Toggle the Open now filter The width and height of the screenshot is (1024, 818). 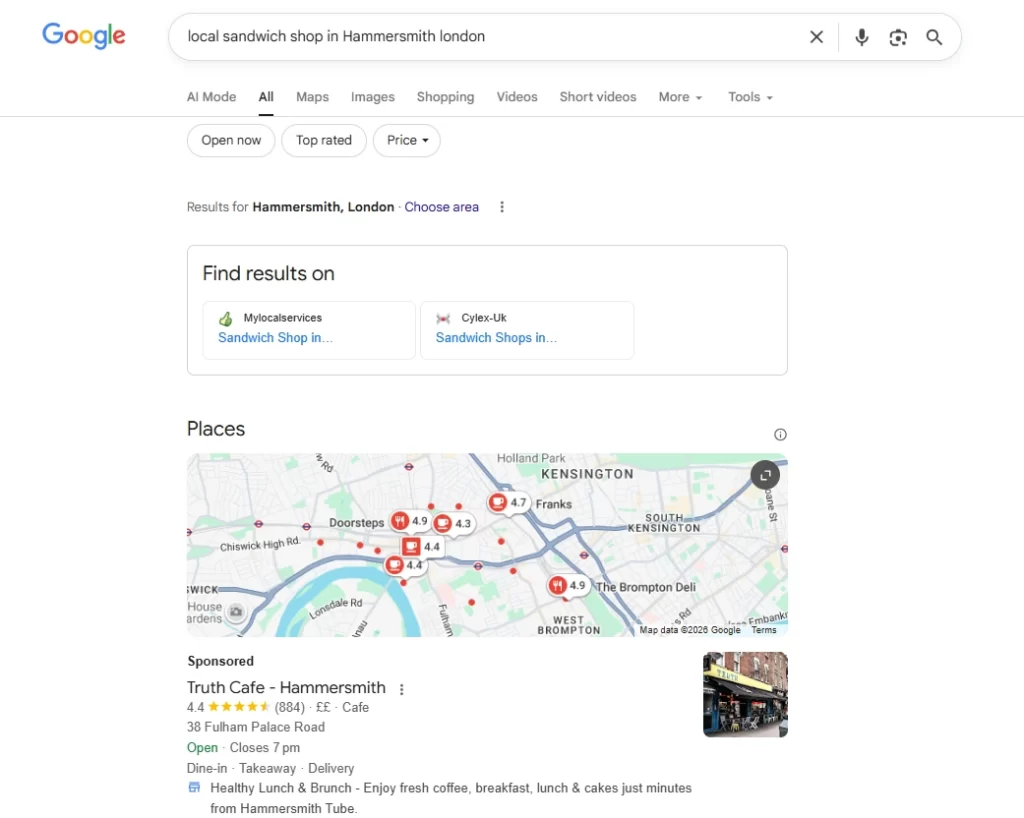(231, 140)
